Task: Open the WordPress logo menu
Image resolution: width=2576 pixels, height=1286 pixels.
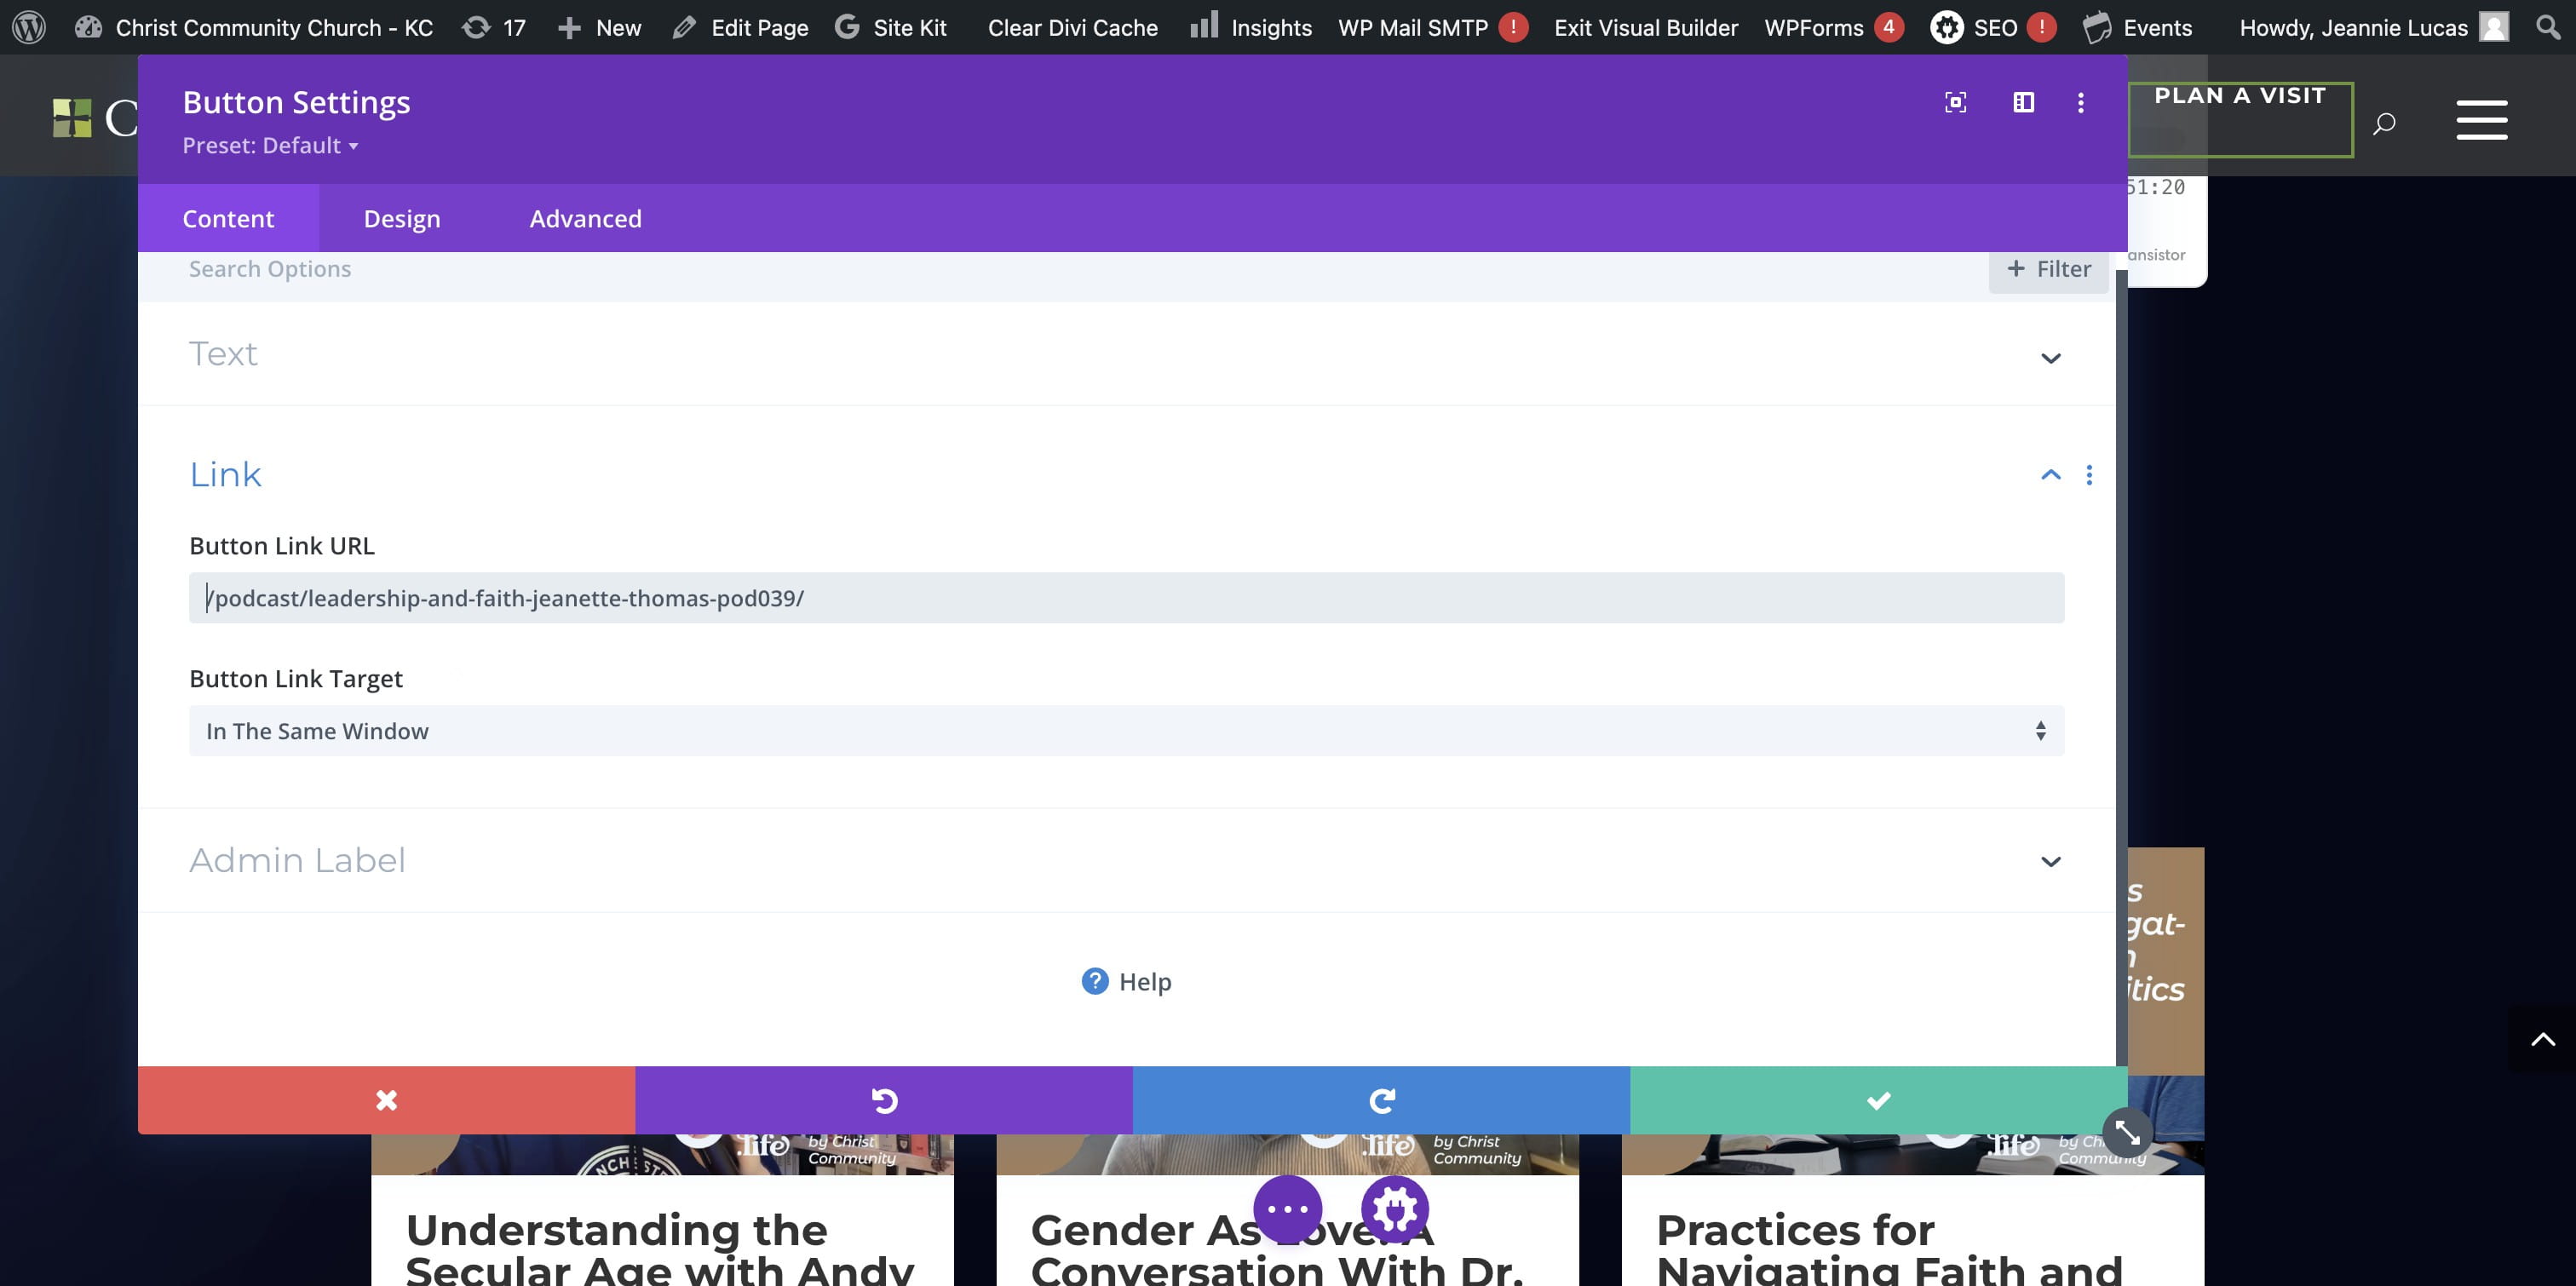Action: click(29, 27)
